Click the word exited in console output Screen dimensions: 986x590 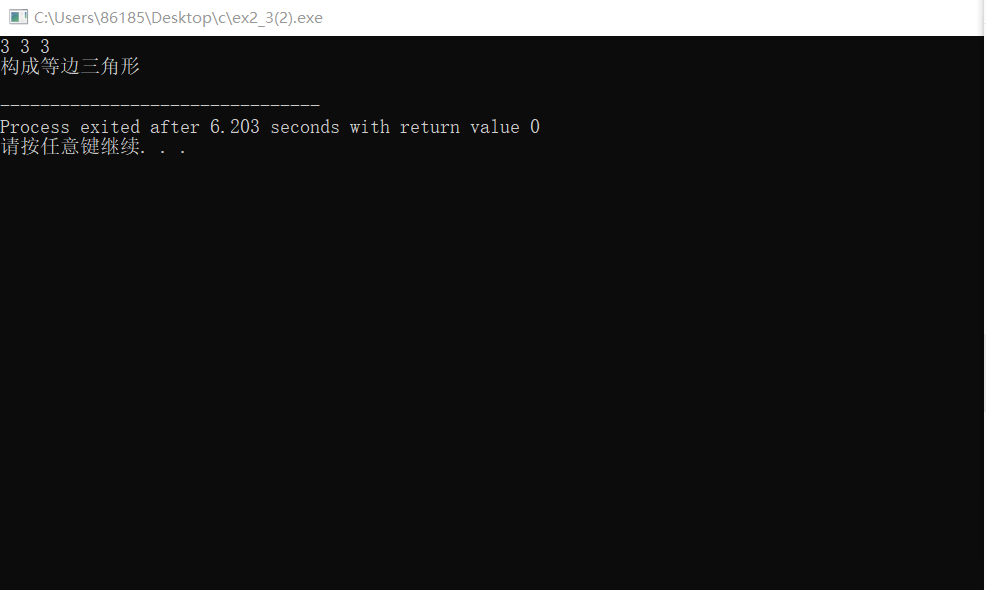point(110,127)
